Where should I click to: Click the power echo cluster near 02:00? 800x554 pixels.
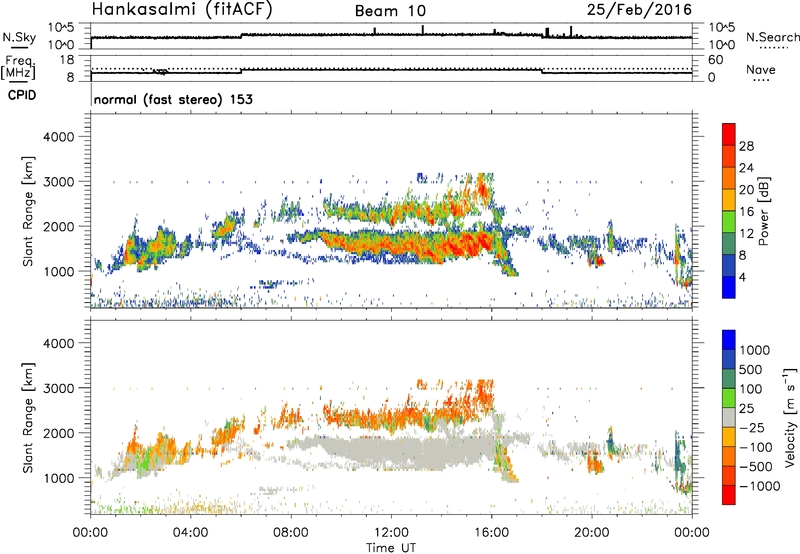point(151,249)
